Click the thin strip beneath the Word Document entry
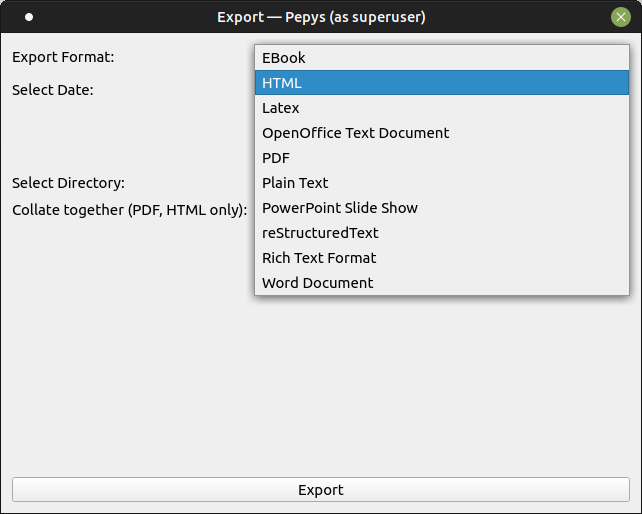Image resolution: width=642 pixels, height=514 pixels. (442, 294)
